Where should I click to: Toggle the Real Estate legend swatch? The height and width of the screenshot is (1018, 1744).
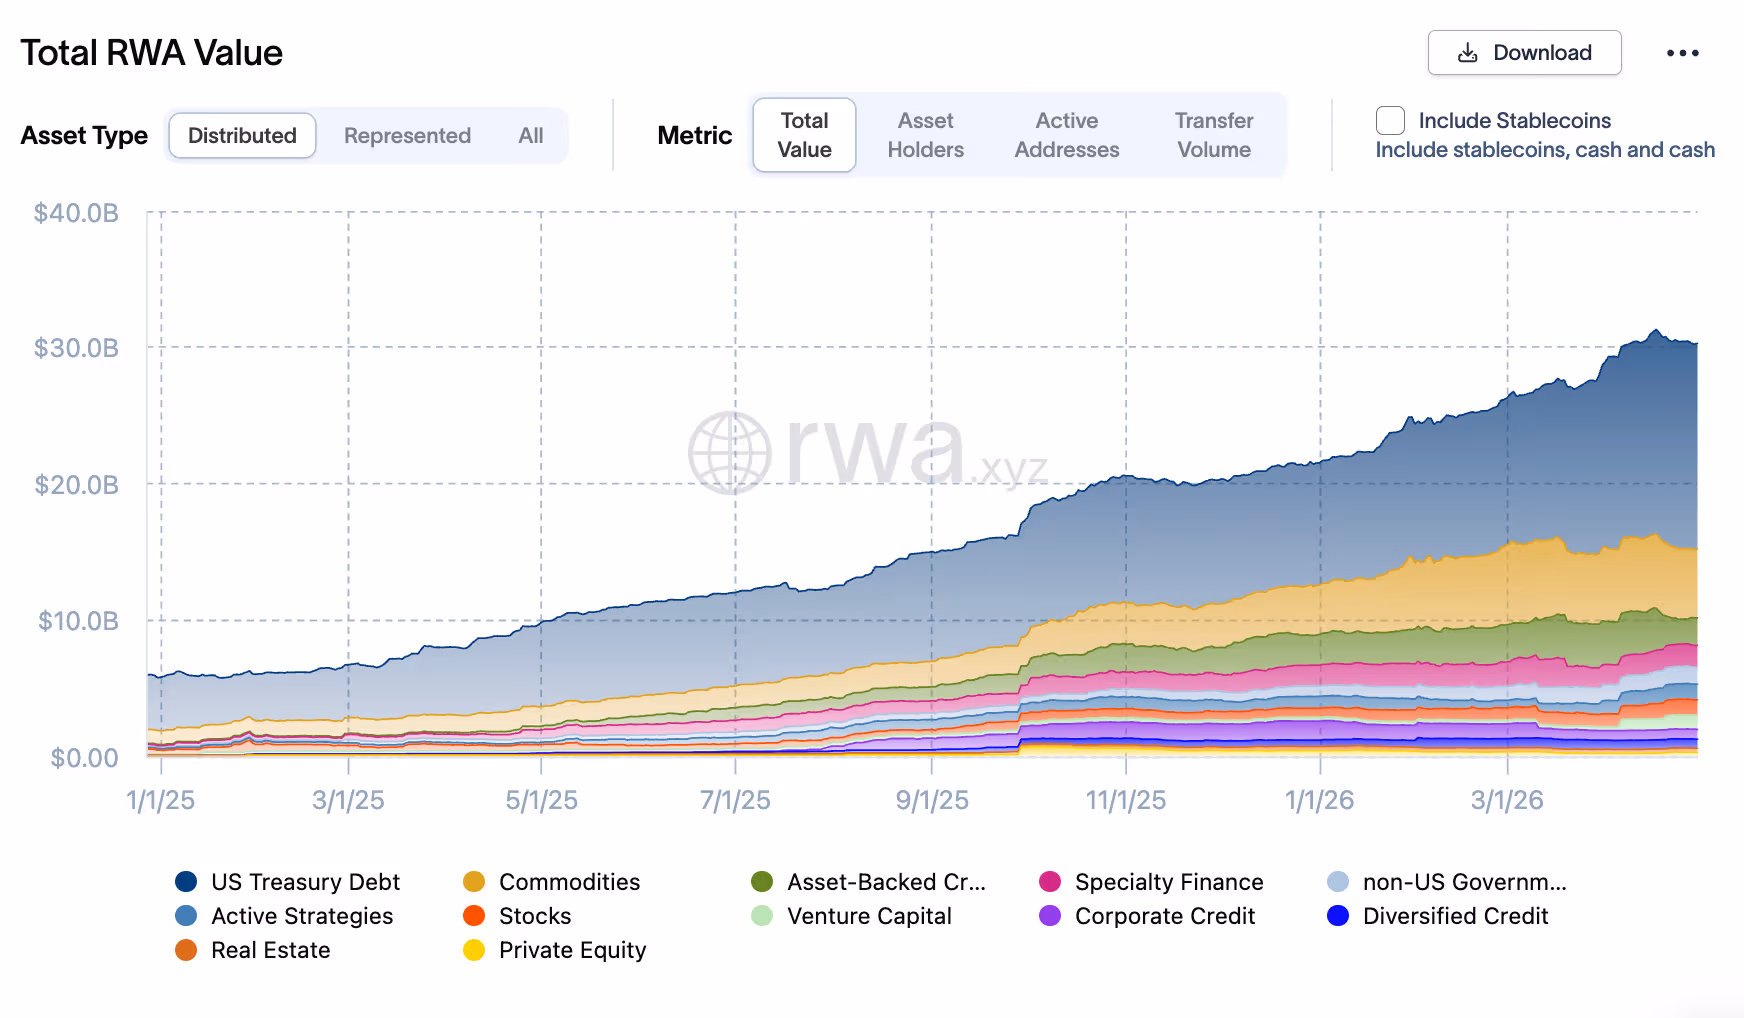click(186, 950)
